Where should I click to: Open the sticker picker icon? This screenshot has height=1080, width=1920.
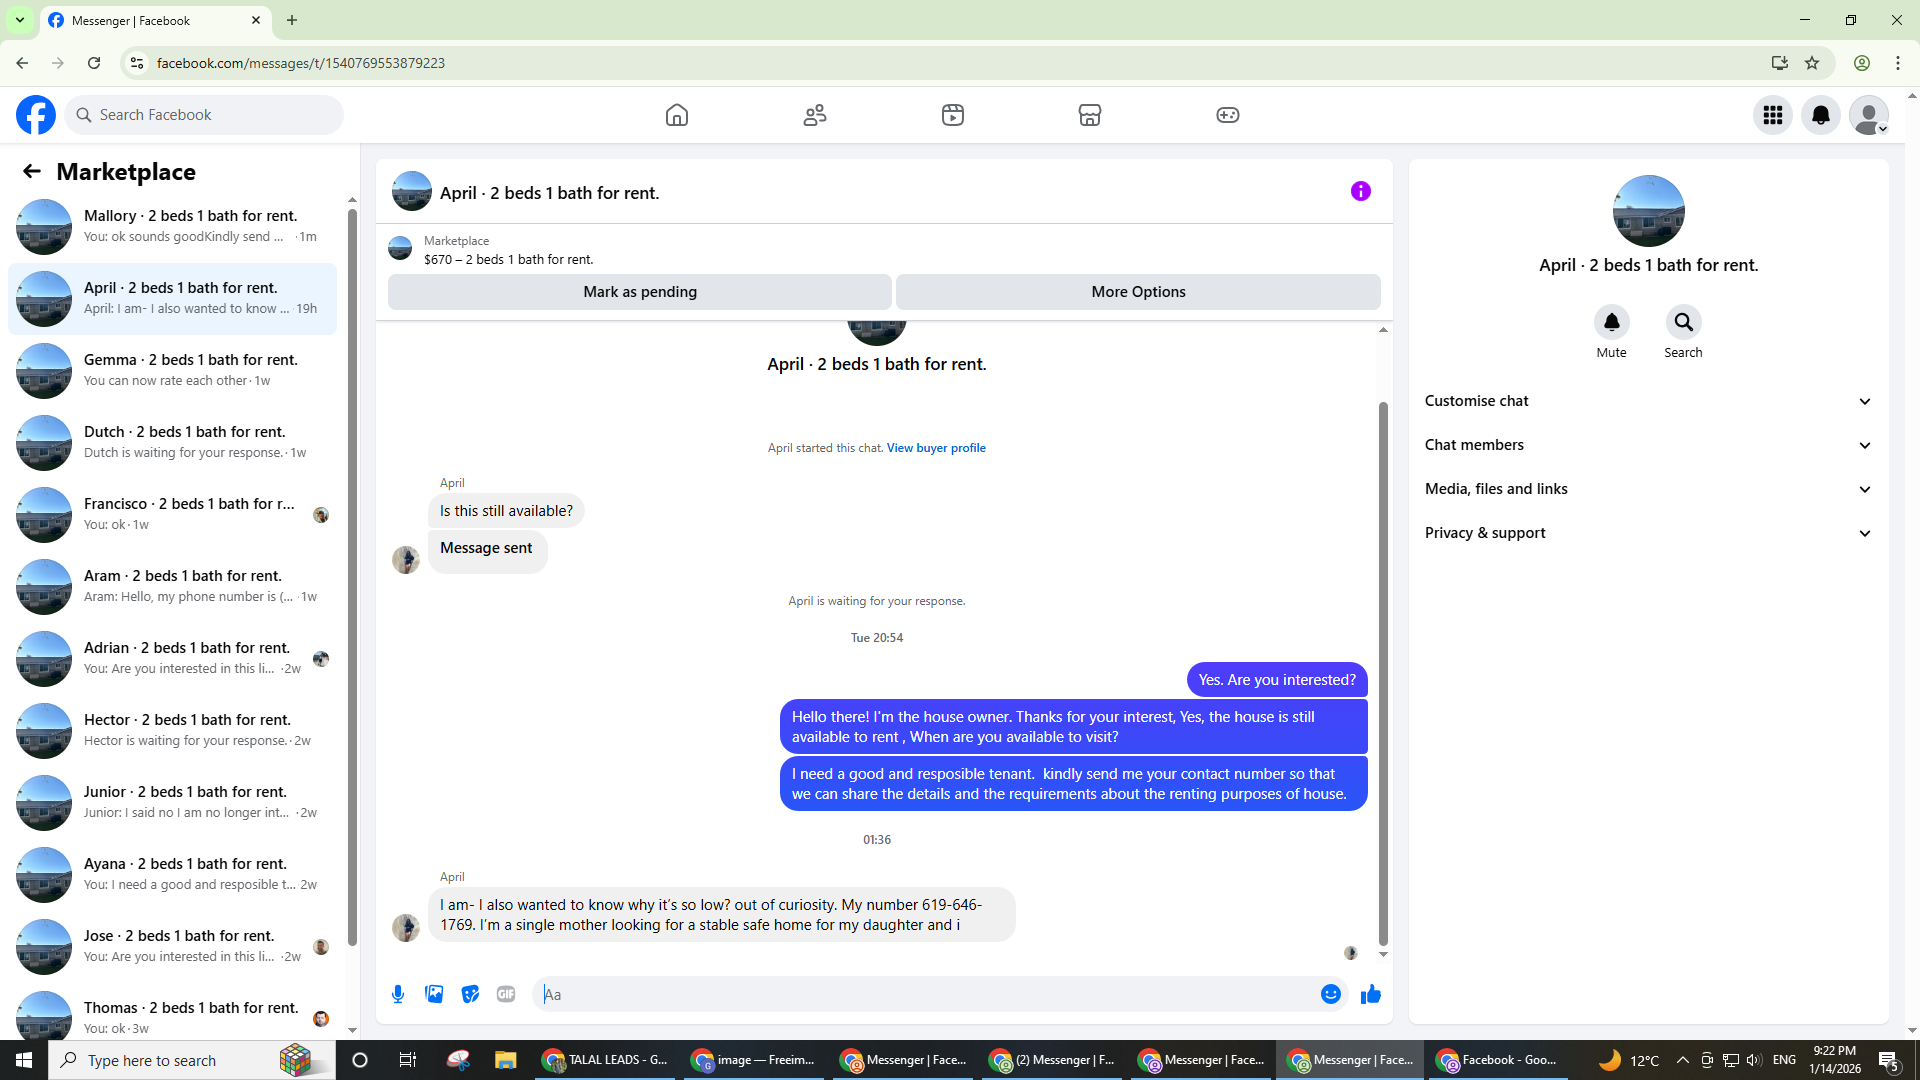(470, 994)
